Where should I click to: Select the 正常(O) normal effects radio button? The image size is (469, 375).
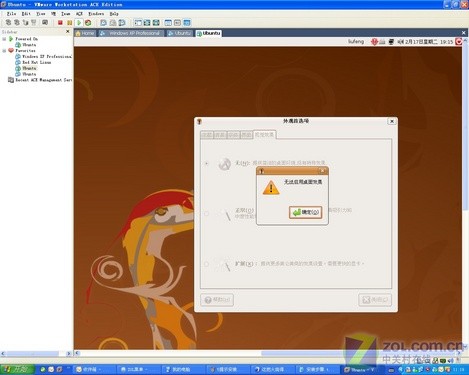207,213
